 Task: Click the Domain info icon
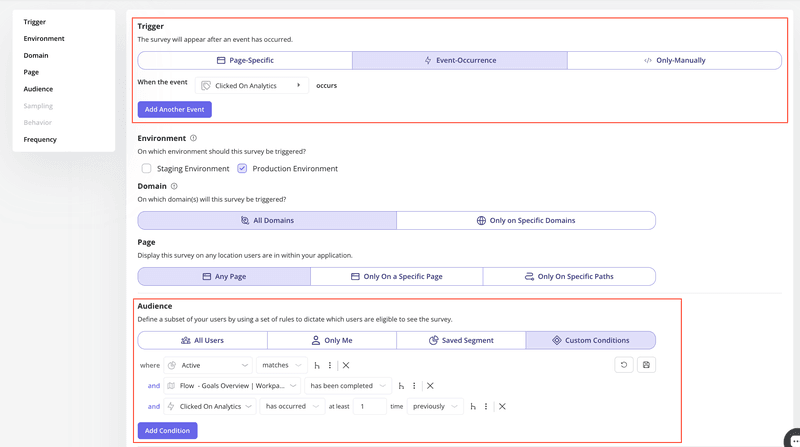174,186
